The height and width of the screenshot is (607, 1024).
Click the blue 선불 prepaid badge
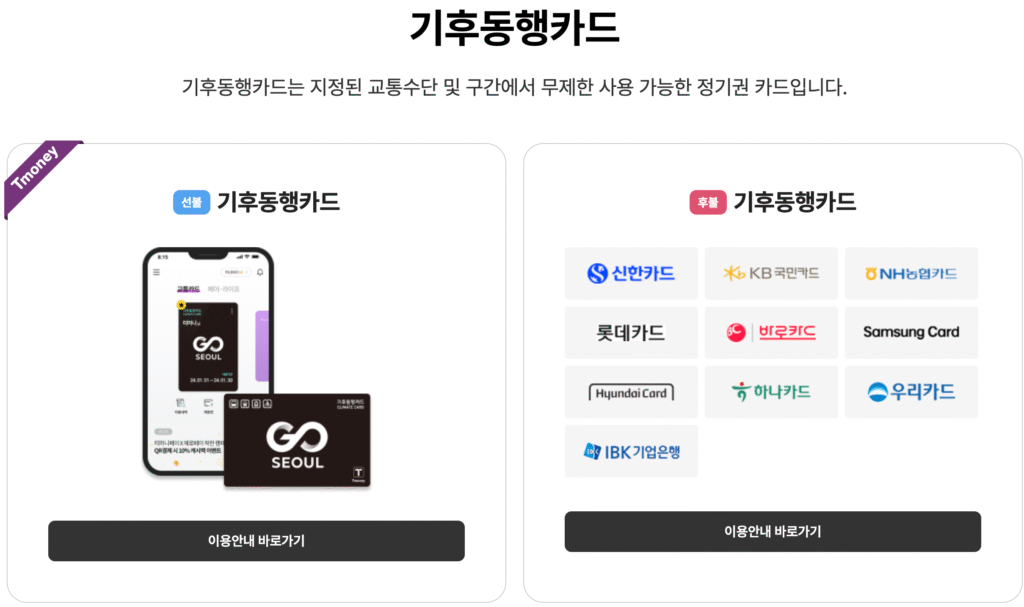191,203
